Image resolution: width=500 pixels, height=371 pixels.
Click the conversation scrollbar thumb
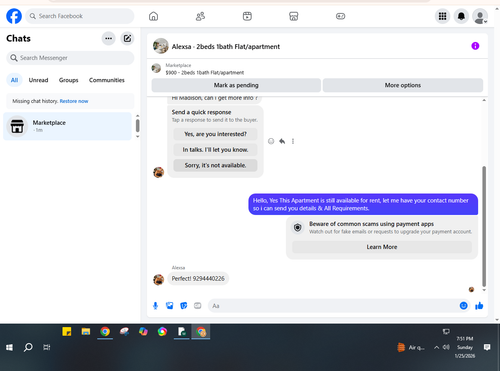(484, 226)
